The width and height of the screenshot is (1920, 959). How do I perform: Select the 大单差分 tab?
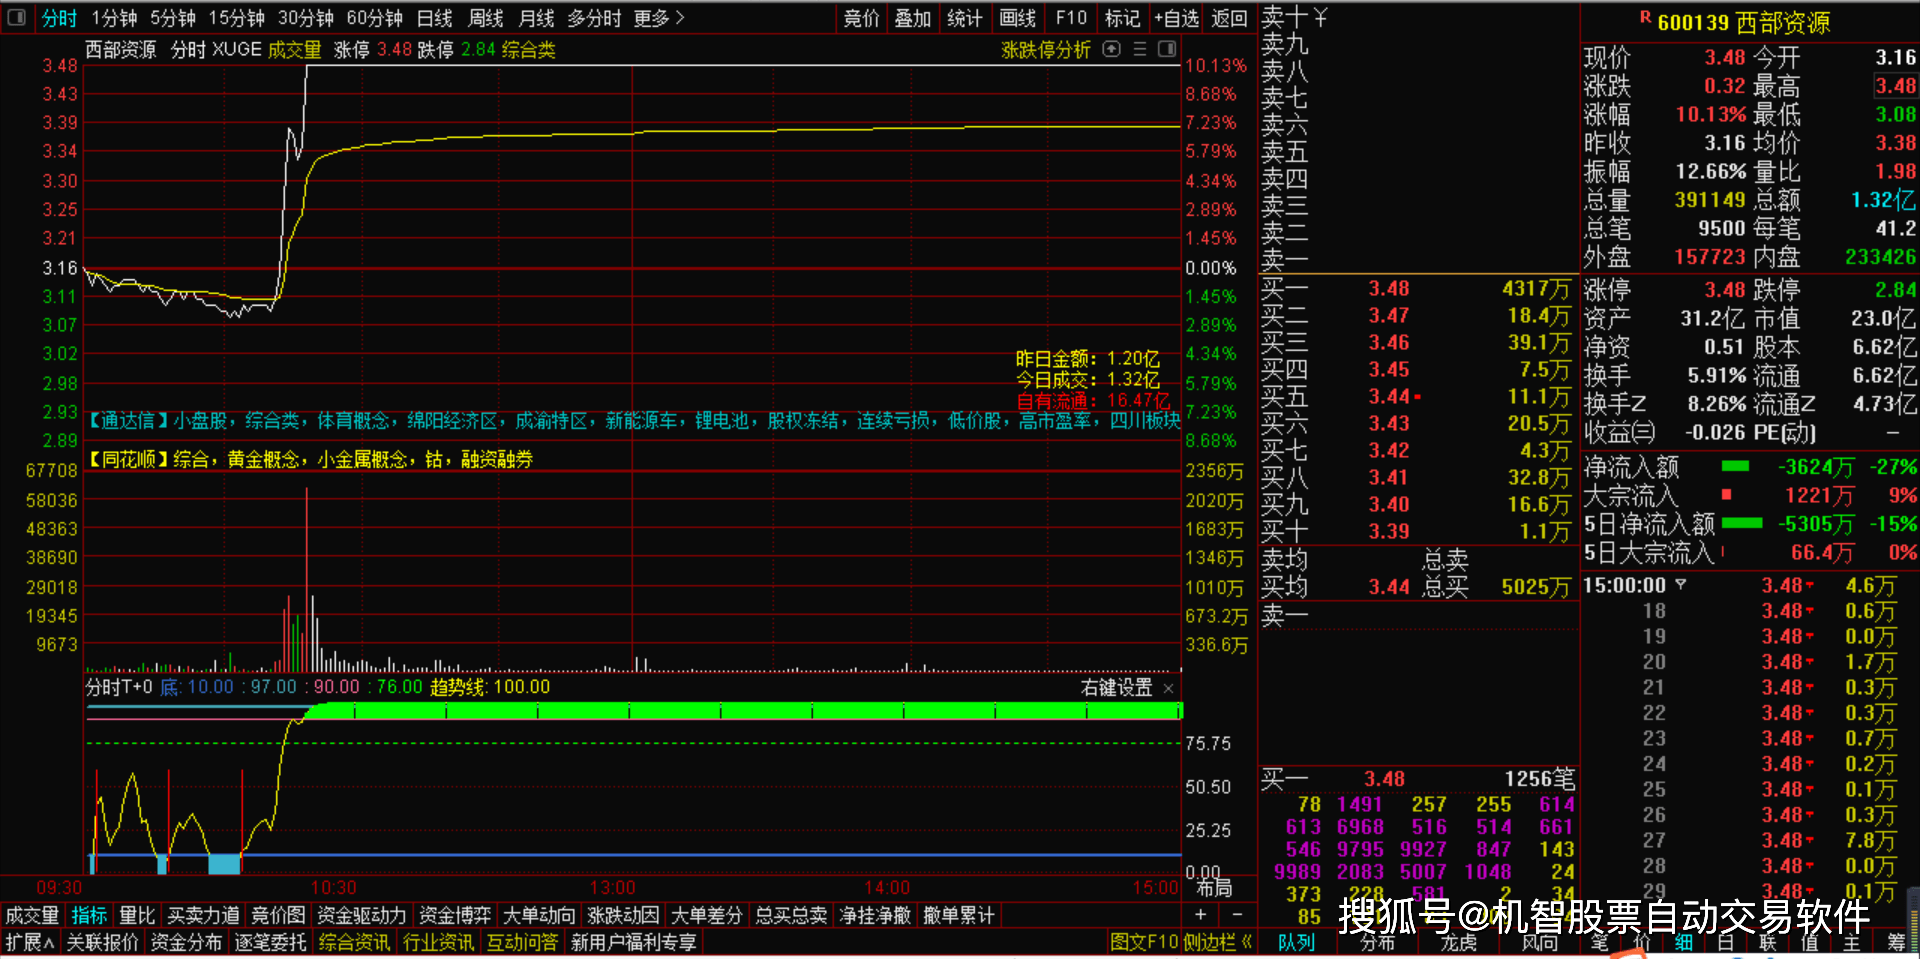[707, 915]
